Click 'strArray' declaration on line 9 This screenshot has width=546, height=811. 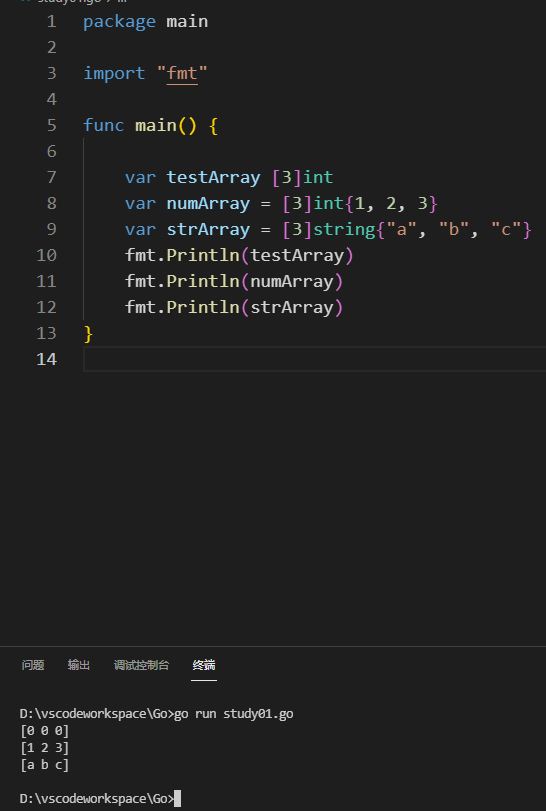(208, 229)
